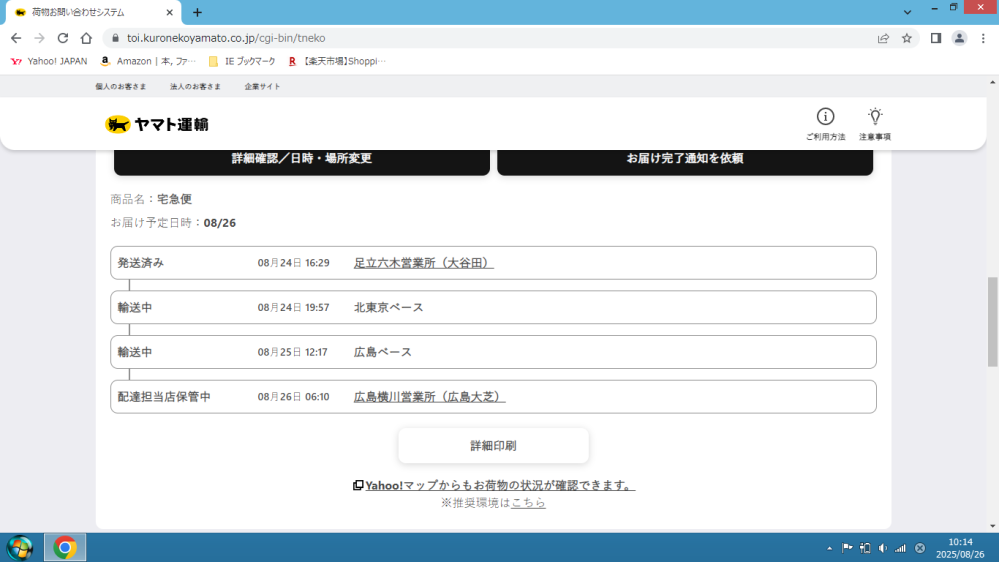Open 足立六木営業所(大谷田) link

[x=424, y=263]
